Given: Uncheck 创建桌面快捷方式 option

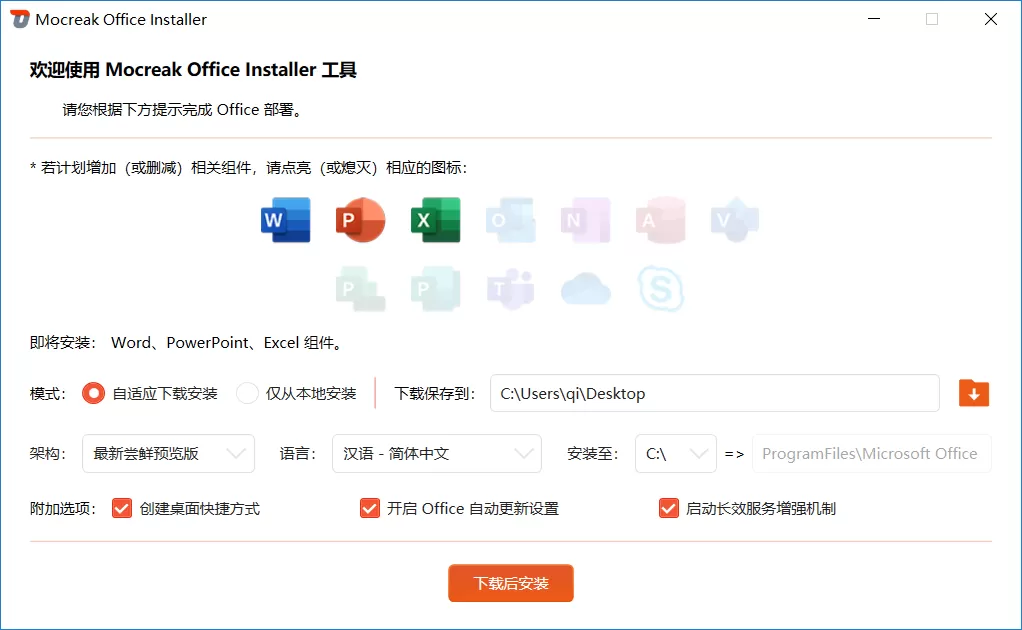Looking at the screenshot, I should click(x=121, y=508).
